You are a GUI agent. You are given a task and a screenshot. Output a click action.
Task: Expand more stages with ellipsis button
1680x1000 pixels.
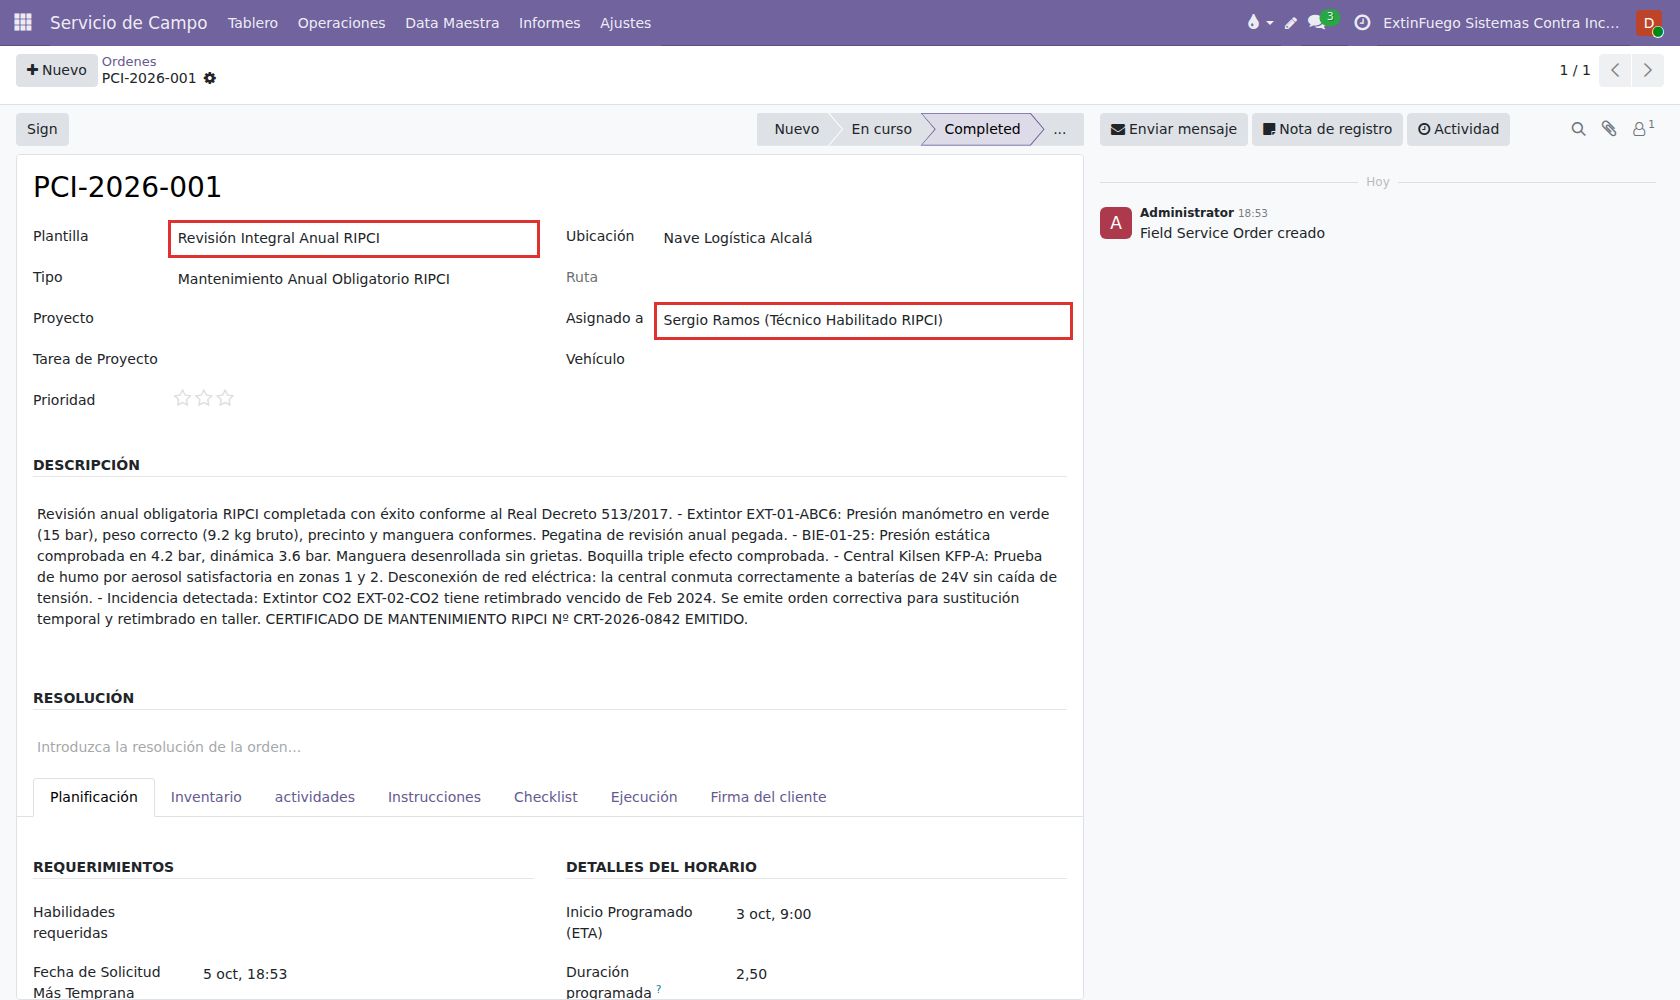coord(1060,129)
